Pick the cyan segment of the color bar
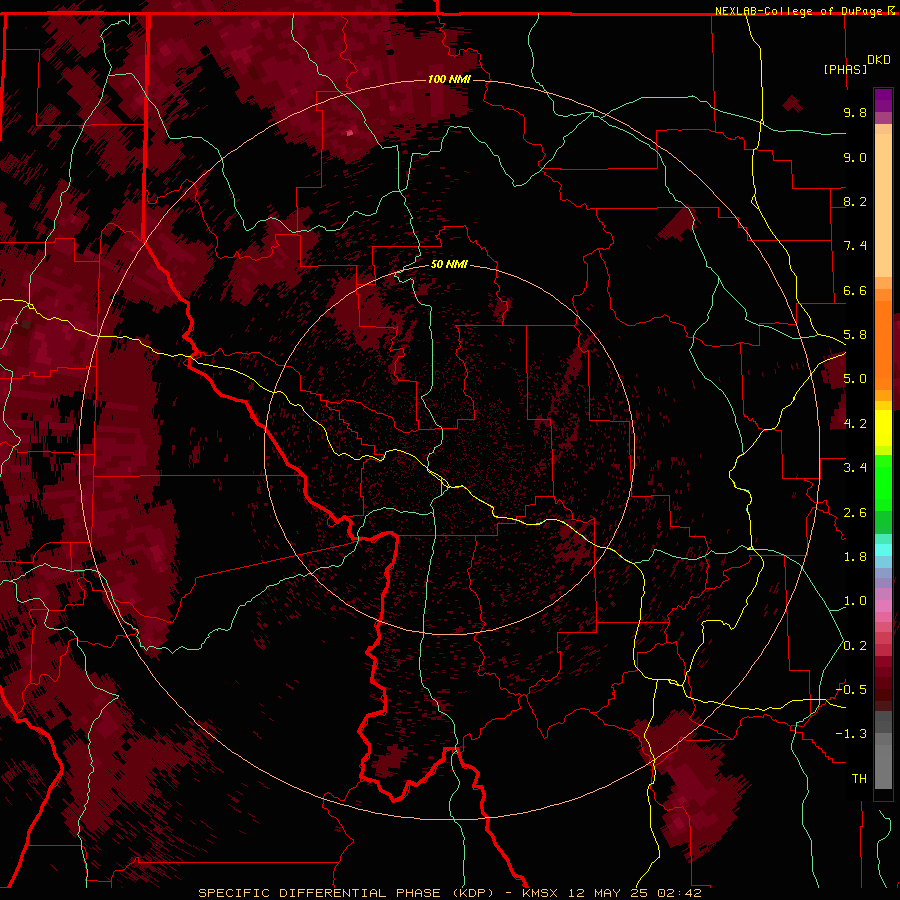Screen dimensions: 900x900 pos(883,549)
